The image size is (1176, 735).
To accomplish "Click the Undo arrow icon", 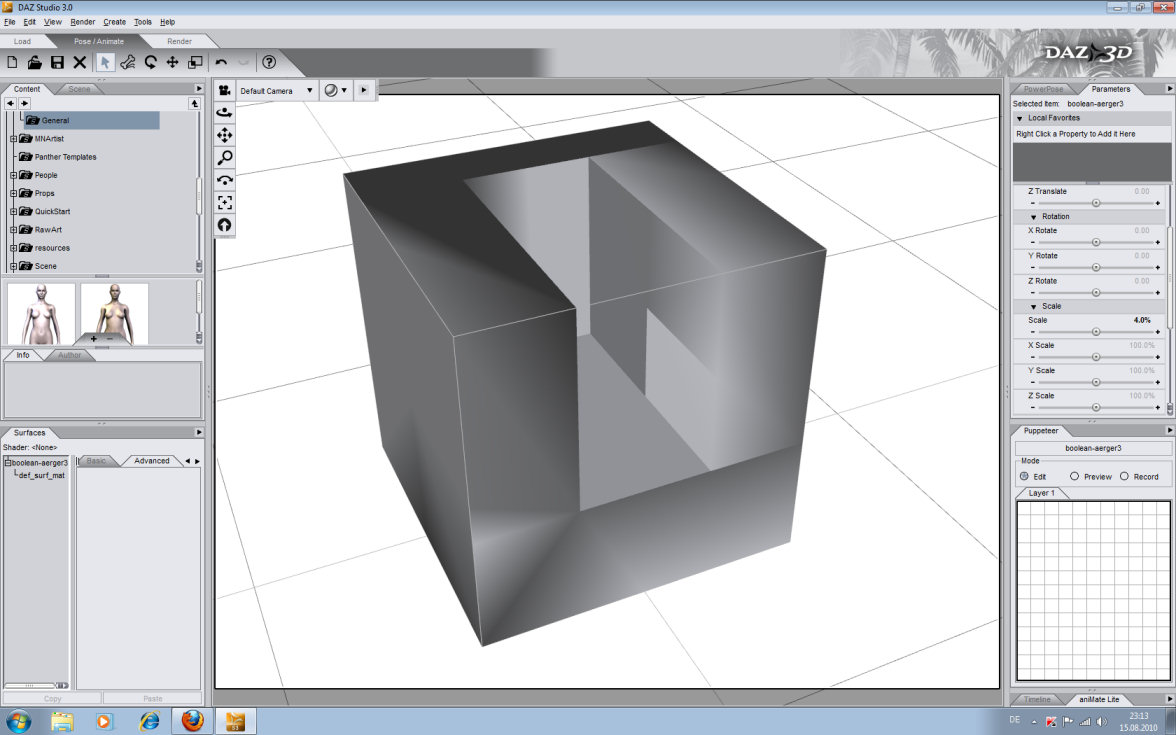I will (221, 62).
